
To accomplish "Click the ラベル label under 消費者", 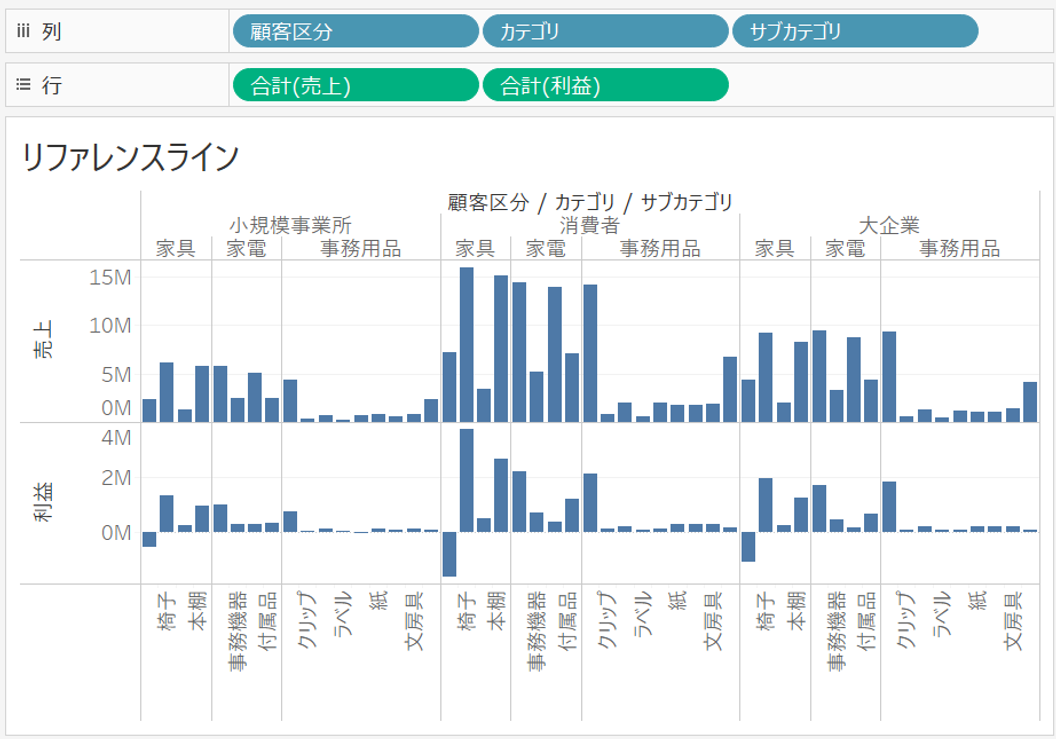I will [642, 614].
